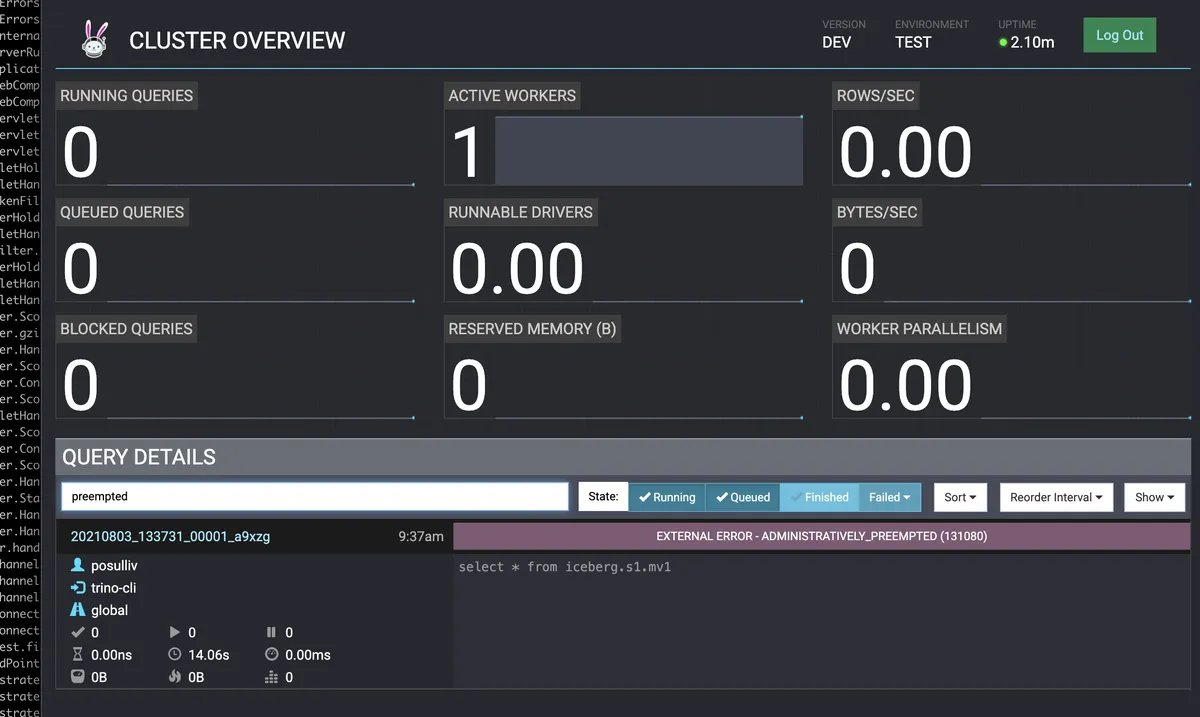Click the version value DEV
The width and height of the screenshot is (1200, 717).
(x=837, y=43)
